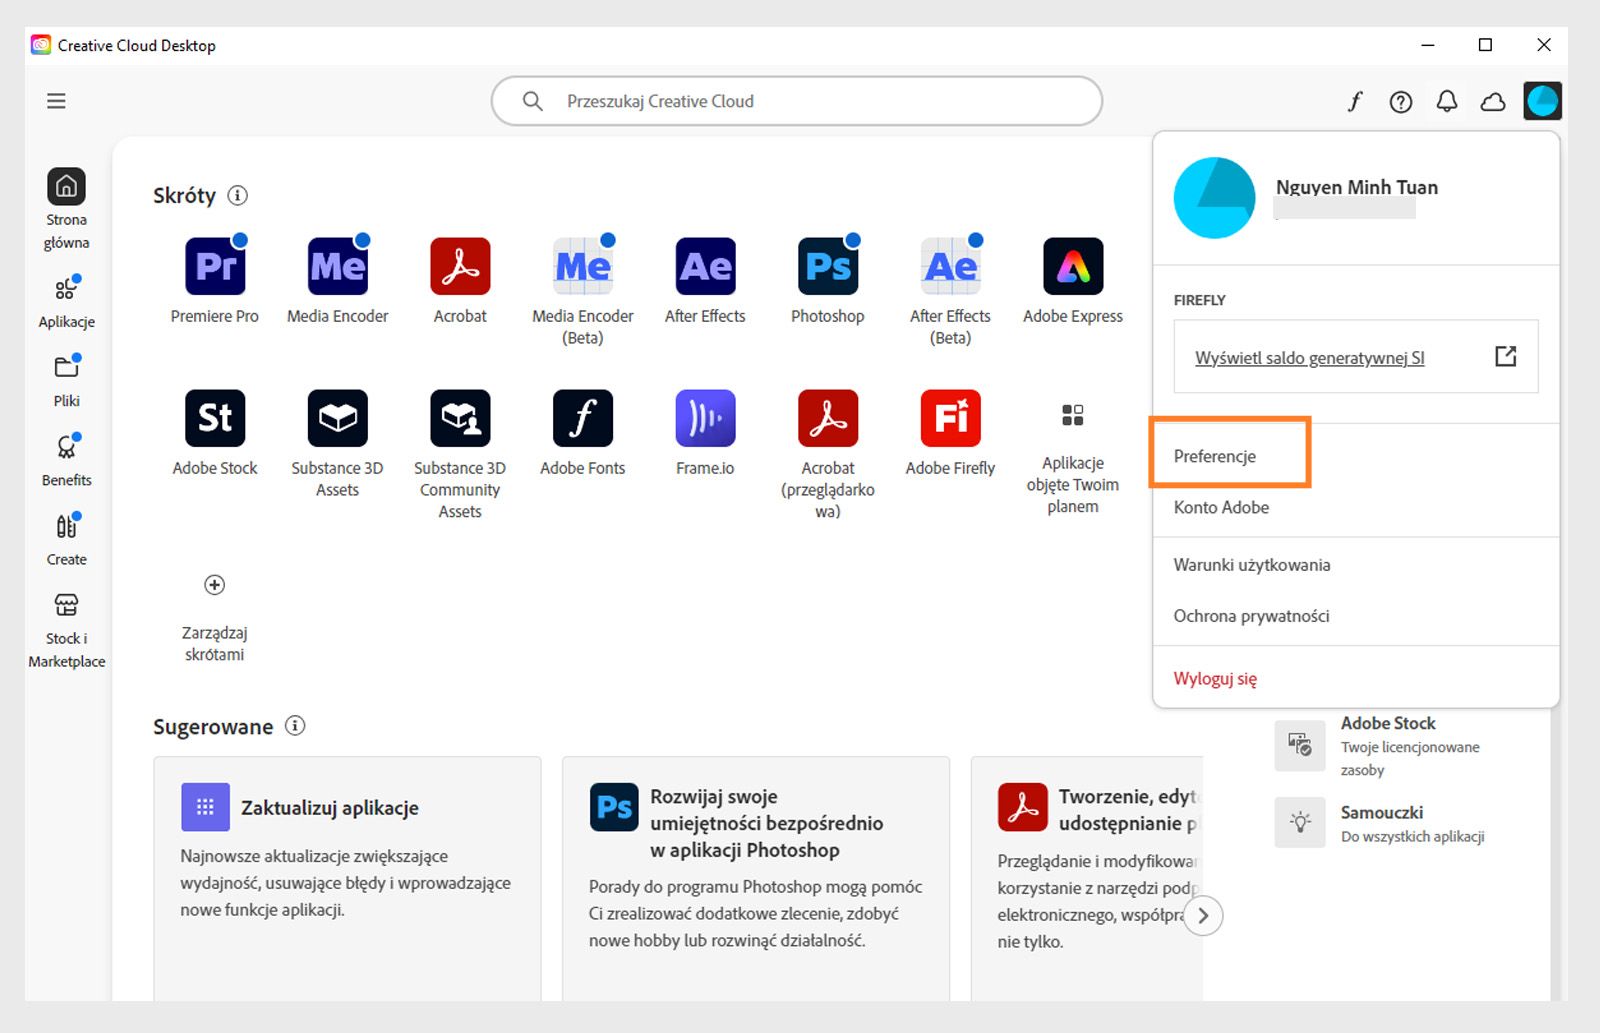Select Aplikacje in the sidebar

(66, 300)
